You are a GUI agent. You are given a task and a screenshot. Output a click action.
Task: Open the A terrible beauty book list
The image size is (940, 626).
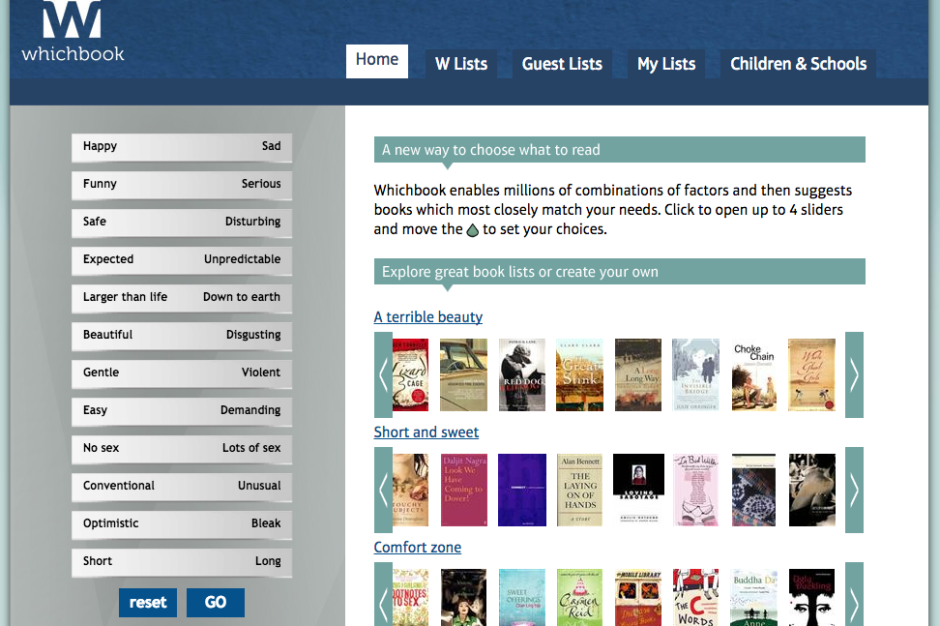coord(428,317)
